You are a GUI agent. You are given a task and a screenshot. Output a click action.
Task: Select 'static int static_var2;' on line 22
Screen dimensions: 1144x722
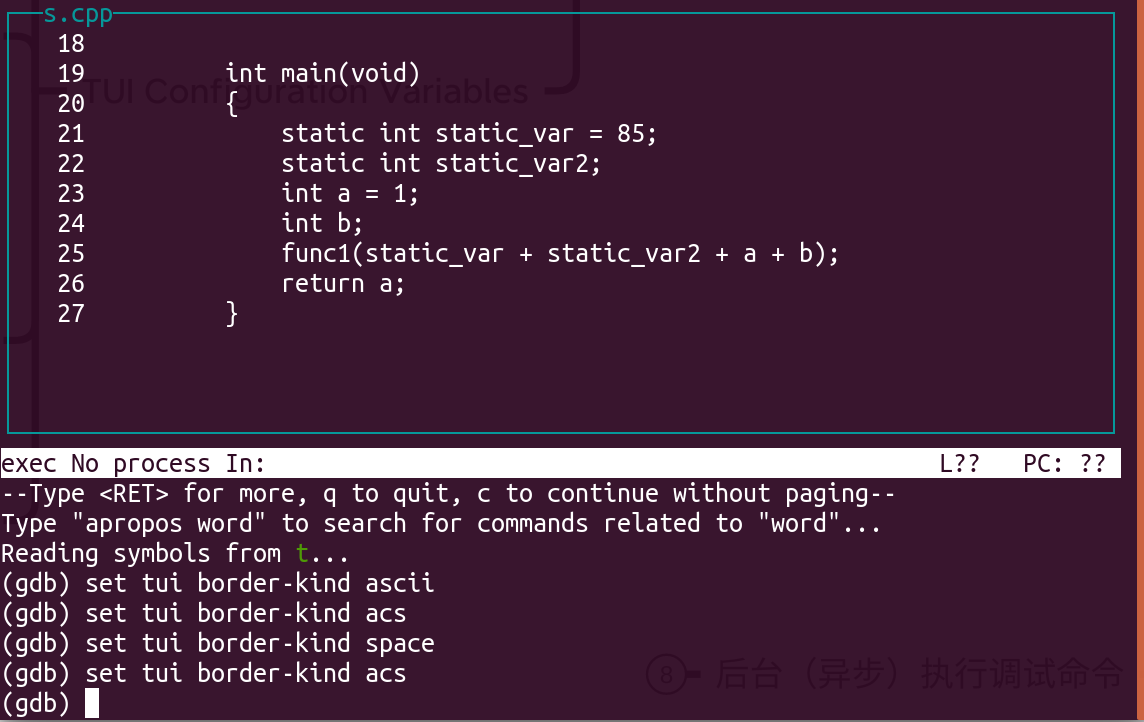[x=441, y=163]
